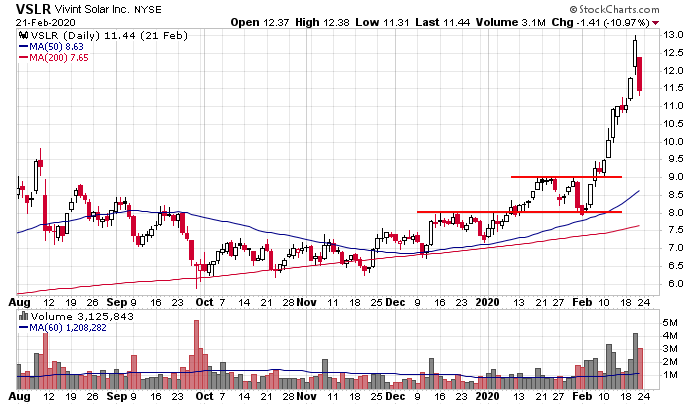Click the 7.5 price axis label

(x=675, y=230)
